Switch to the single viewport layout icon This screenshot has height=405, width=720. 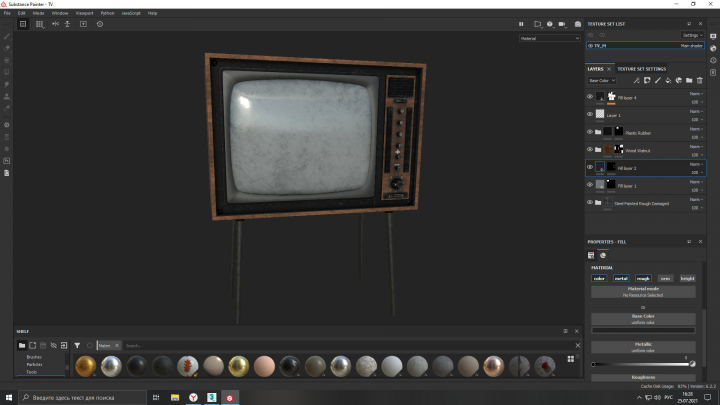(23, 24)
